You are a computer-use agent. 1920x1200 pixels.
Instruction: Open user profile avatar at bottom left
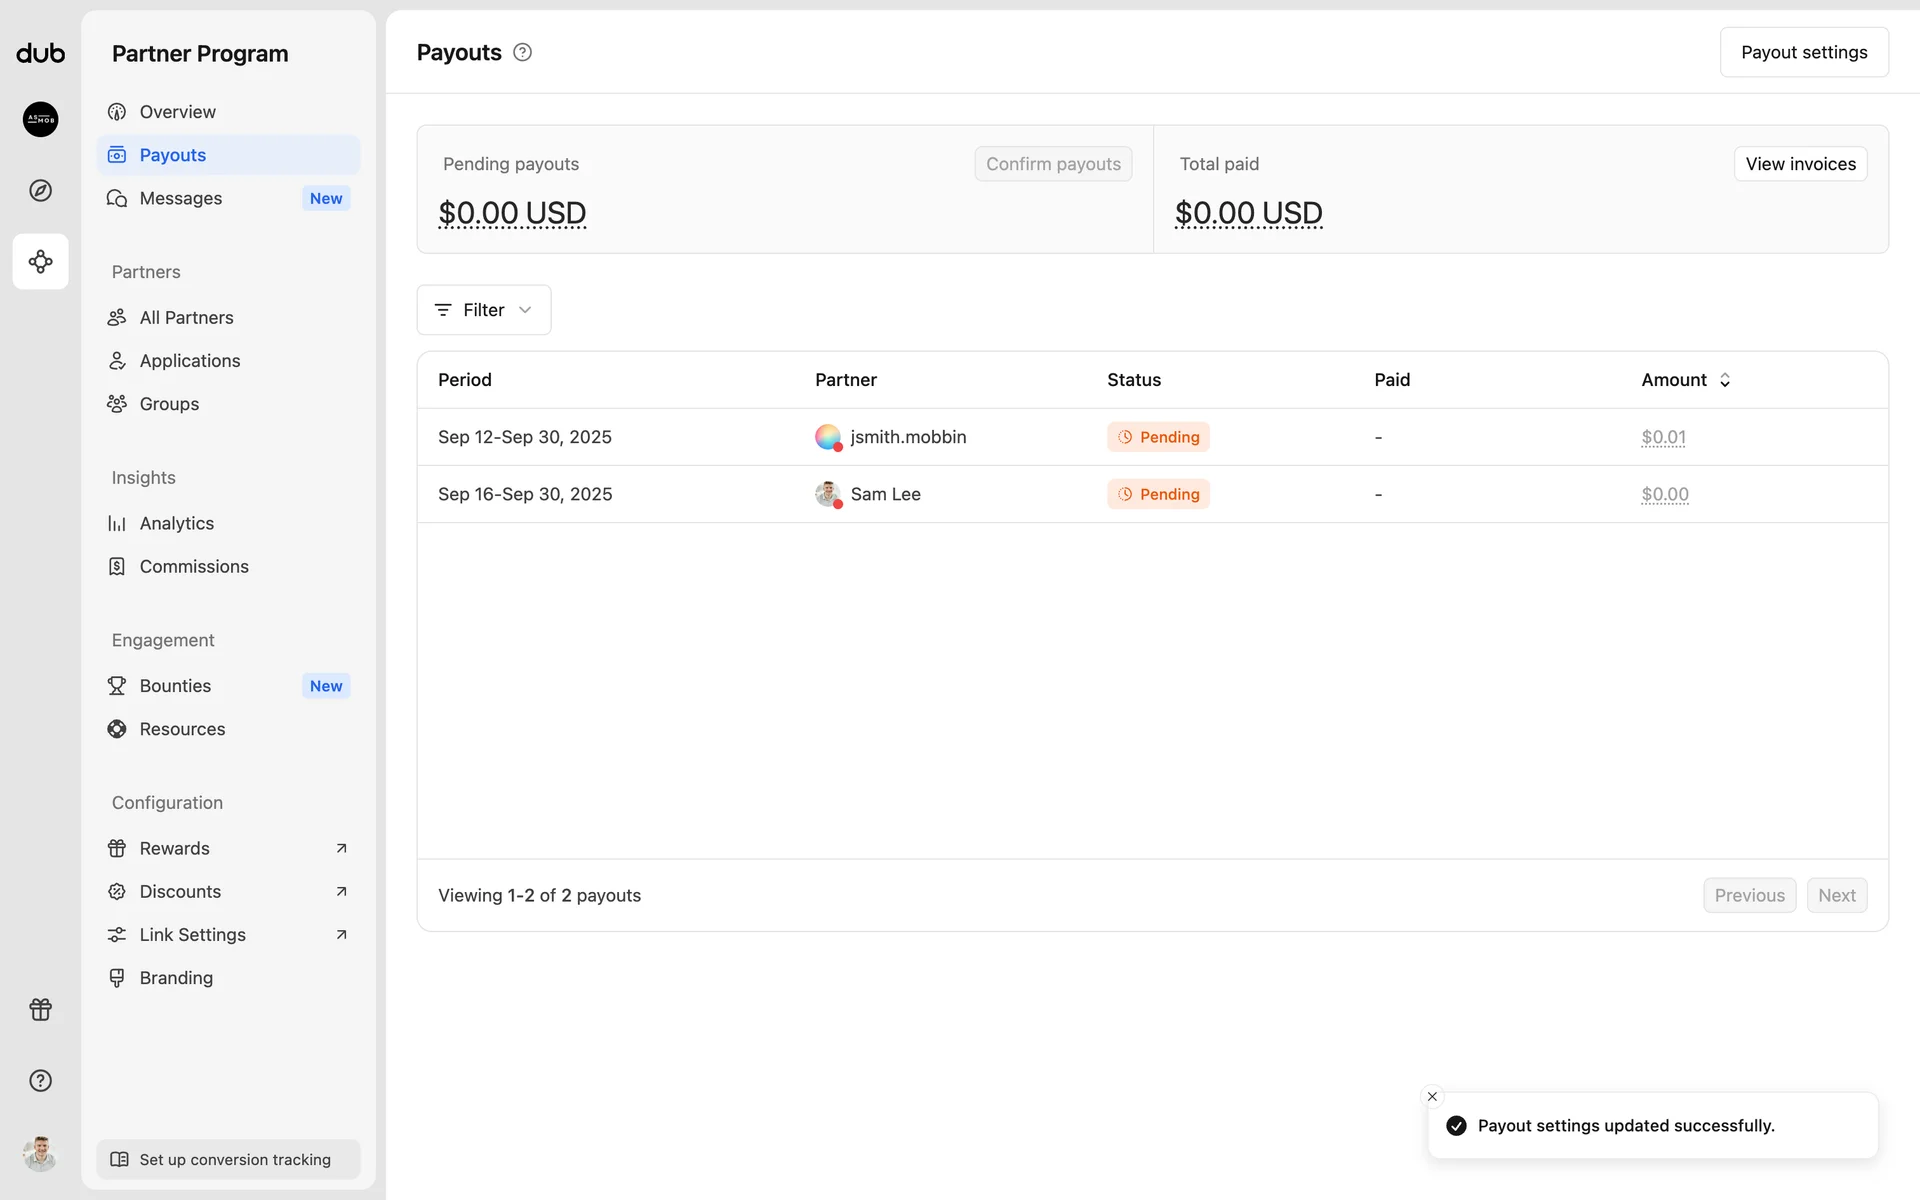[40, 1154]
